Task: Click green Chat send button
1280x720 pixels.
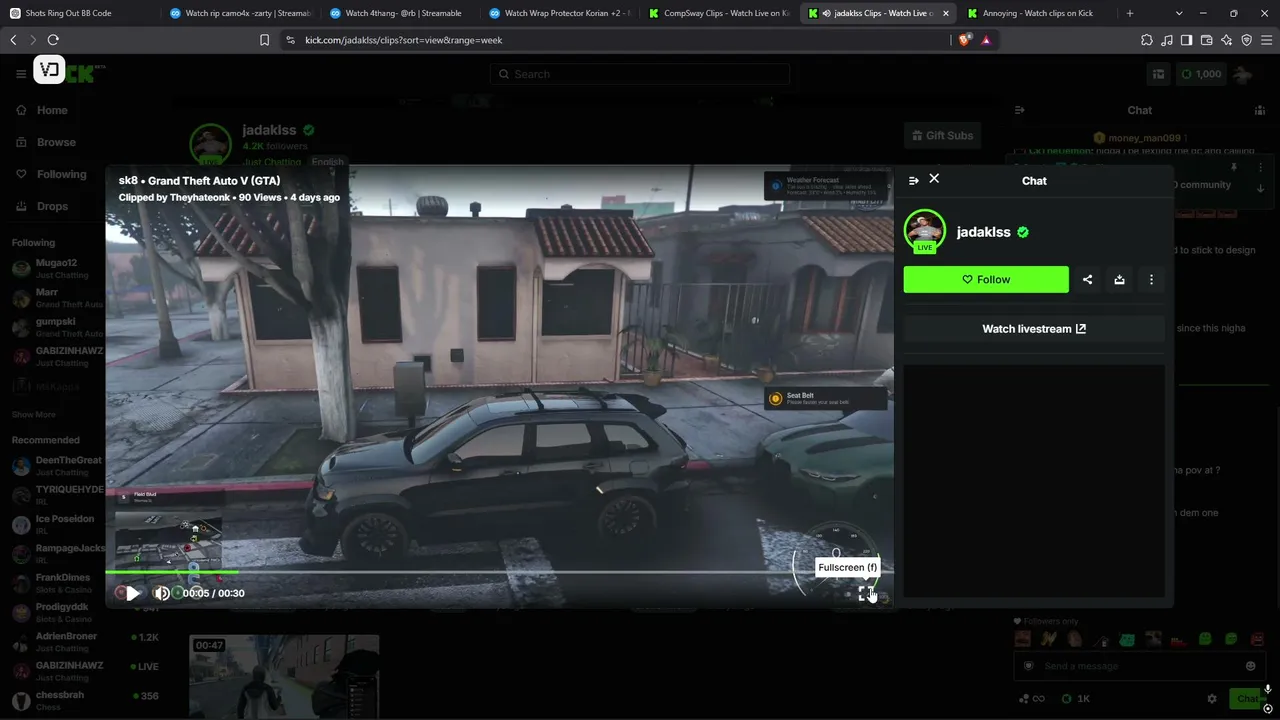Action: (x=1246, y=699)
